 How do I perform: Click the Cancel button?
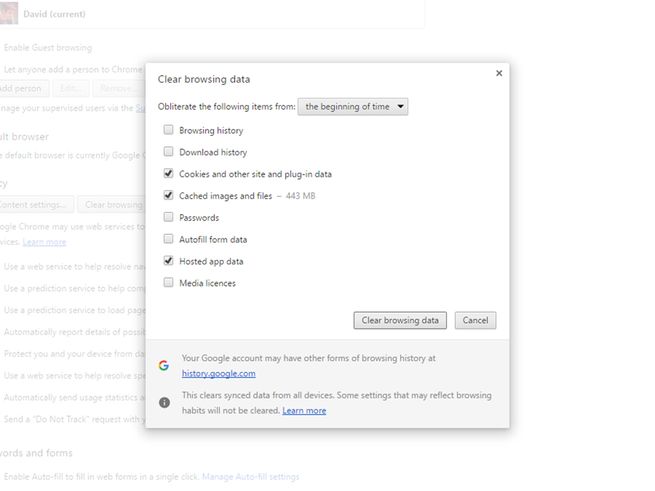point(475,321)
